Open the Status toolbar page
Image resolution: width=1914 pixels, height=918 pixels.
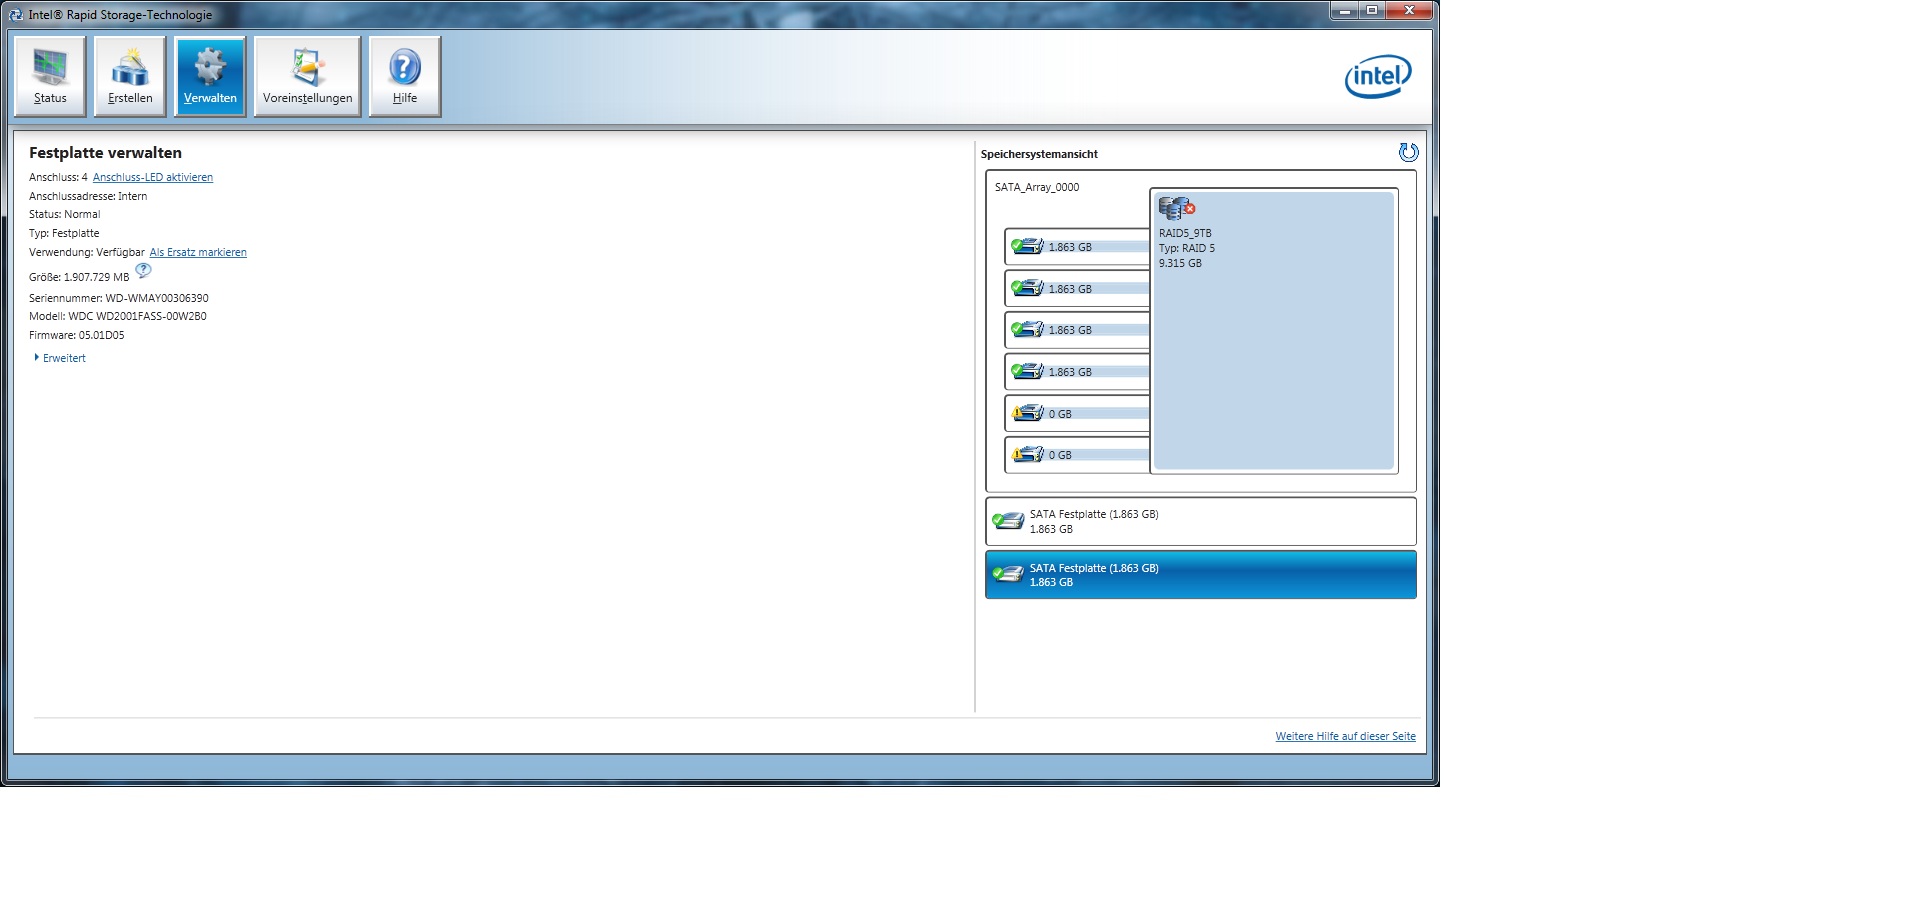tap(50, 77)
